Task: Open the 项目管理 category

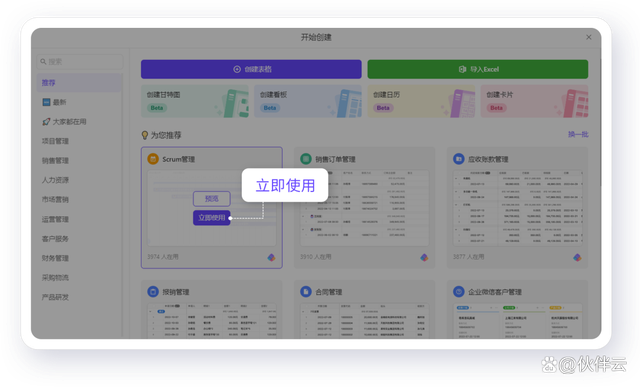Action: point(55,141)
